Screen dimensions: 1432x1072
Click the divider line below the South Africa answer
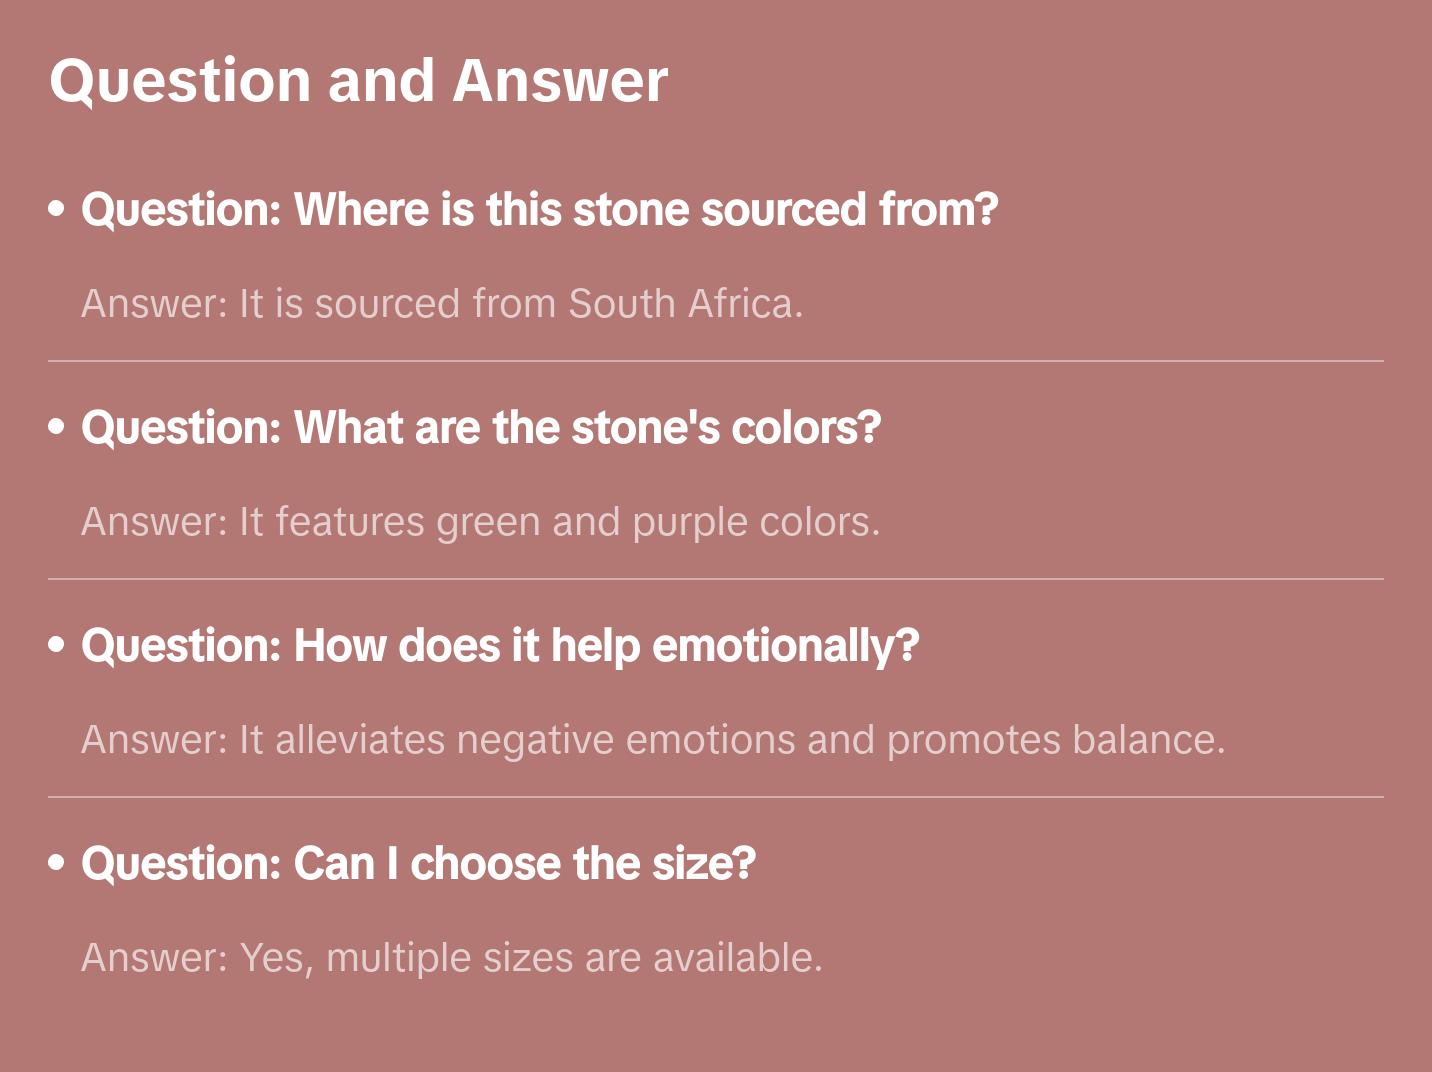point(716,361)
